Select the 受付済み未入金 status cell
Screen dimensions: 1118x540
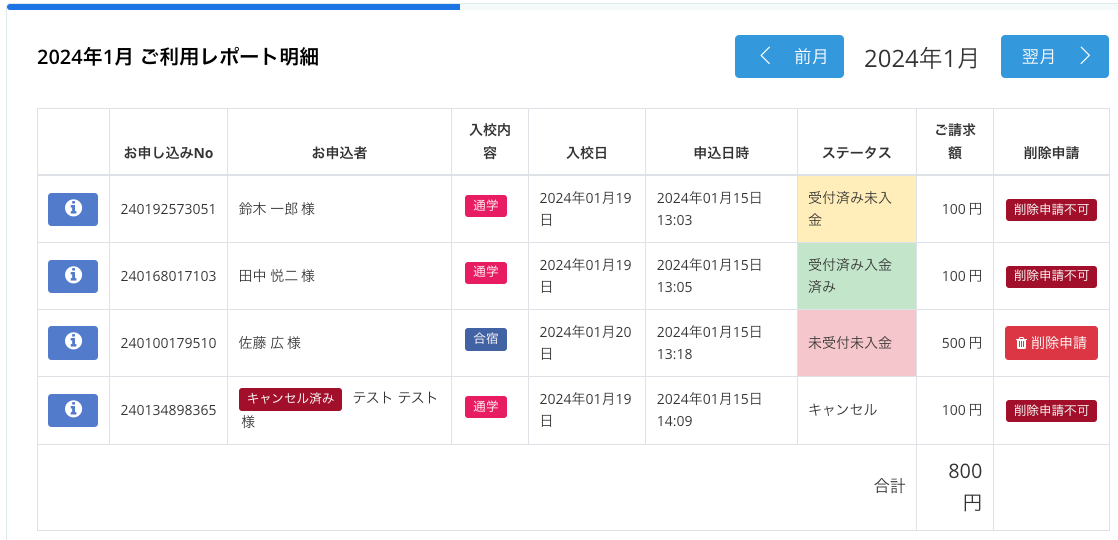click(x=856, y=209)
